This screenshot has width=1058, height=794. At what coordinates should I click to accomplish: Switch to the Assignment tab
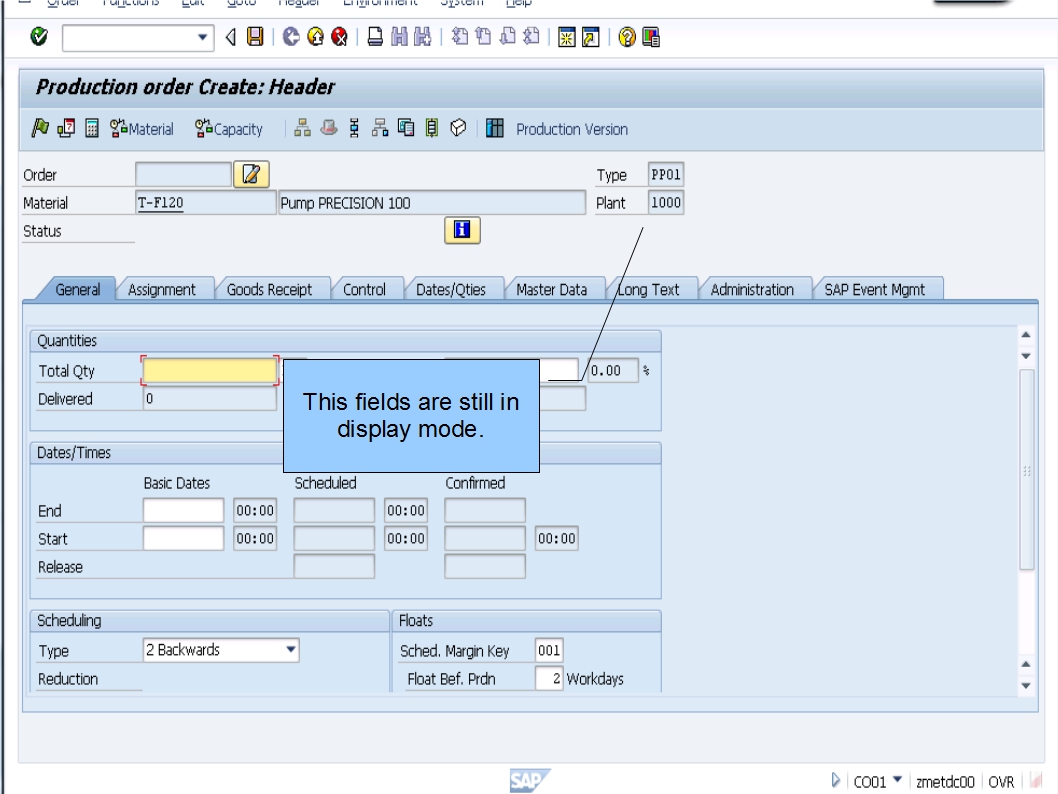pyautogui.click(x=161, y=289)
